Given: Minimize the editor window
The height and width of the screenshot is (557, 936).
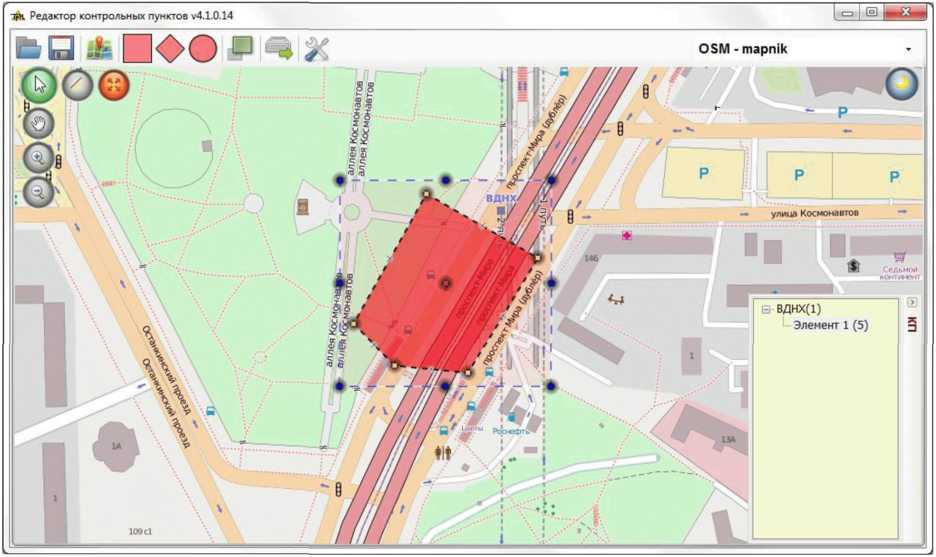Looking at the screenshot, I should (x=848, y=12).
